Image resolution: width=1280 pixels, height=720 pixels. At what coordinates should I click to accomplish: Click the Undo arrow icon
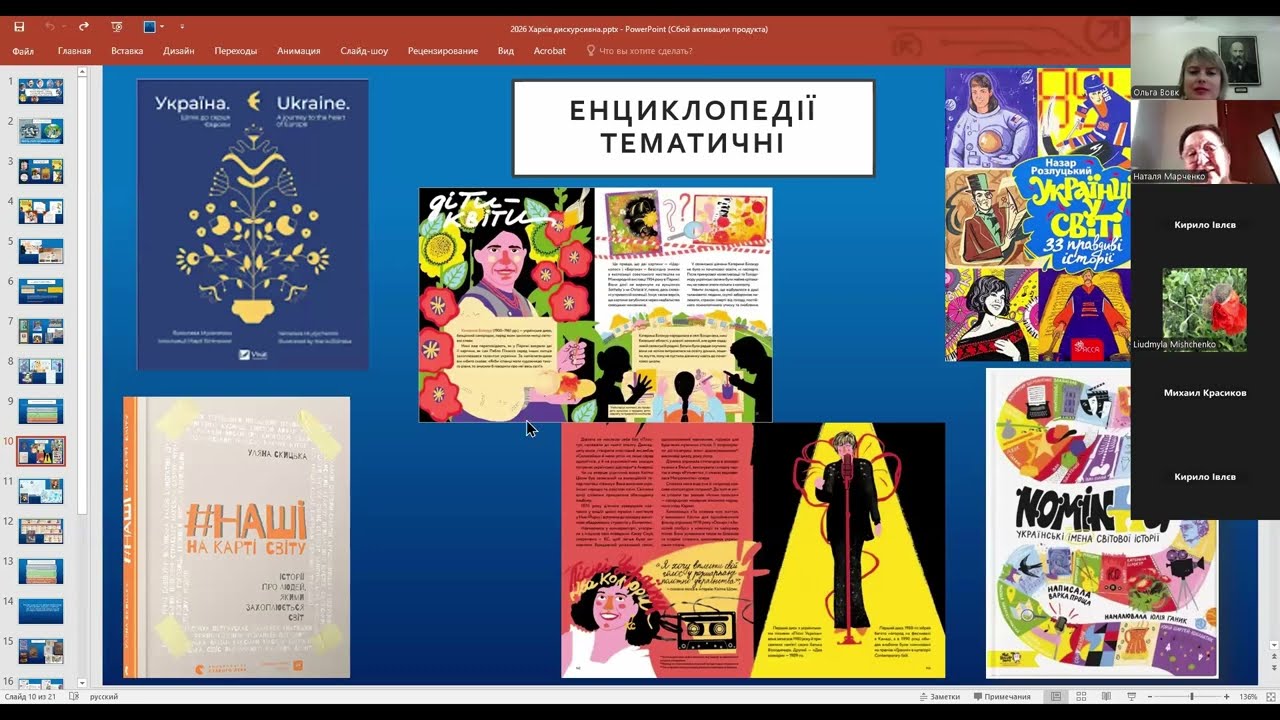click(x=49, y=27)
